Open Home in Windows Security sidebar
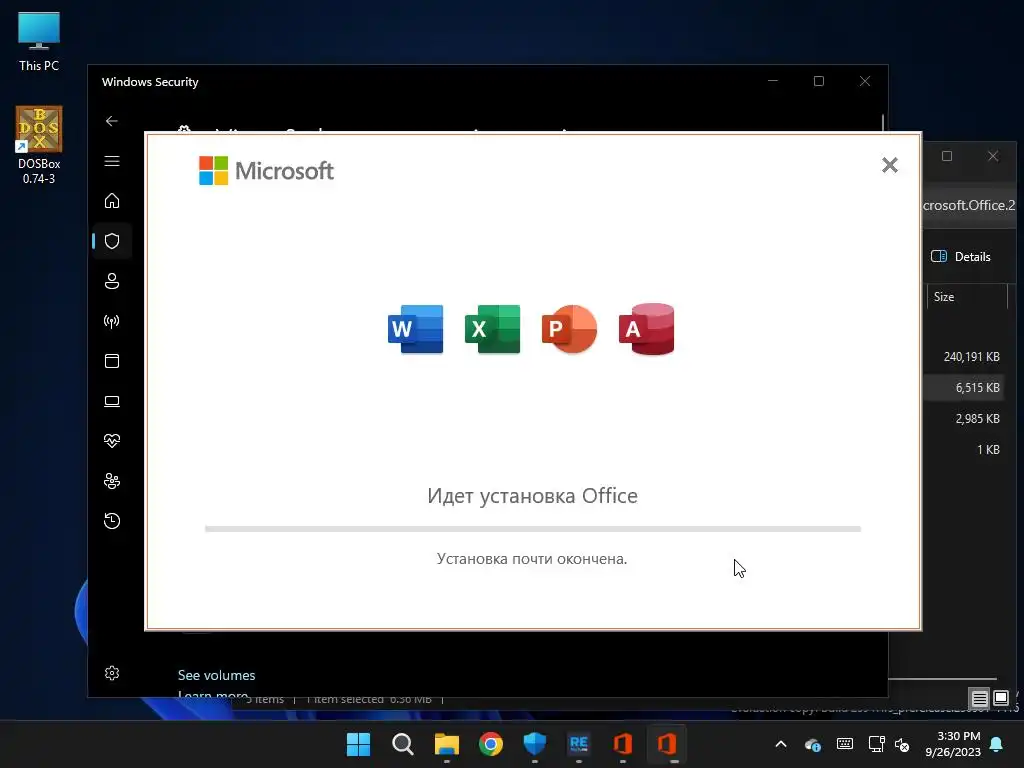Image resolution: width=1024 pixels, height=768 pixels. [x=112, y=200]
